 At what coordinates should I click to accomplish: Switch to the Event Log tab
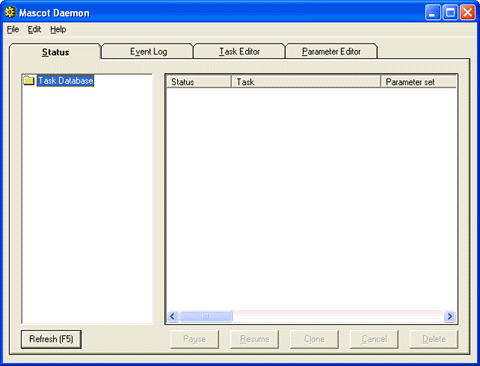tap(148, 51)
